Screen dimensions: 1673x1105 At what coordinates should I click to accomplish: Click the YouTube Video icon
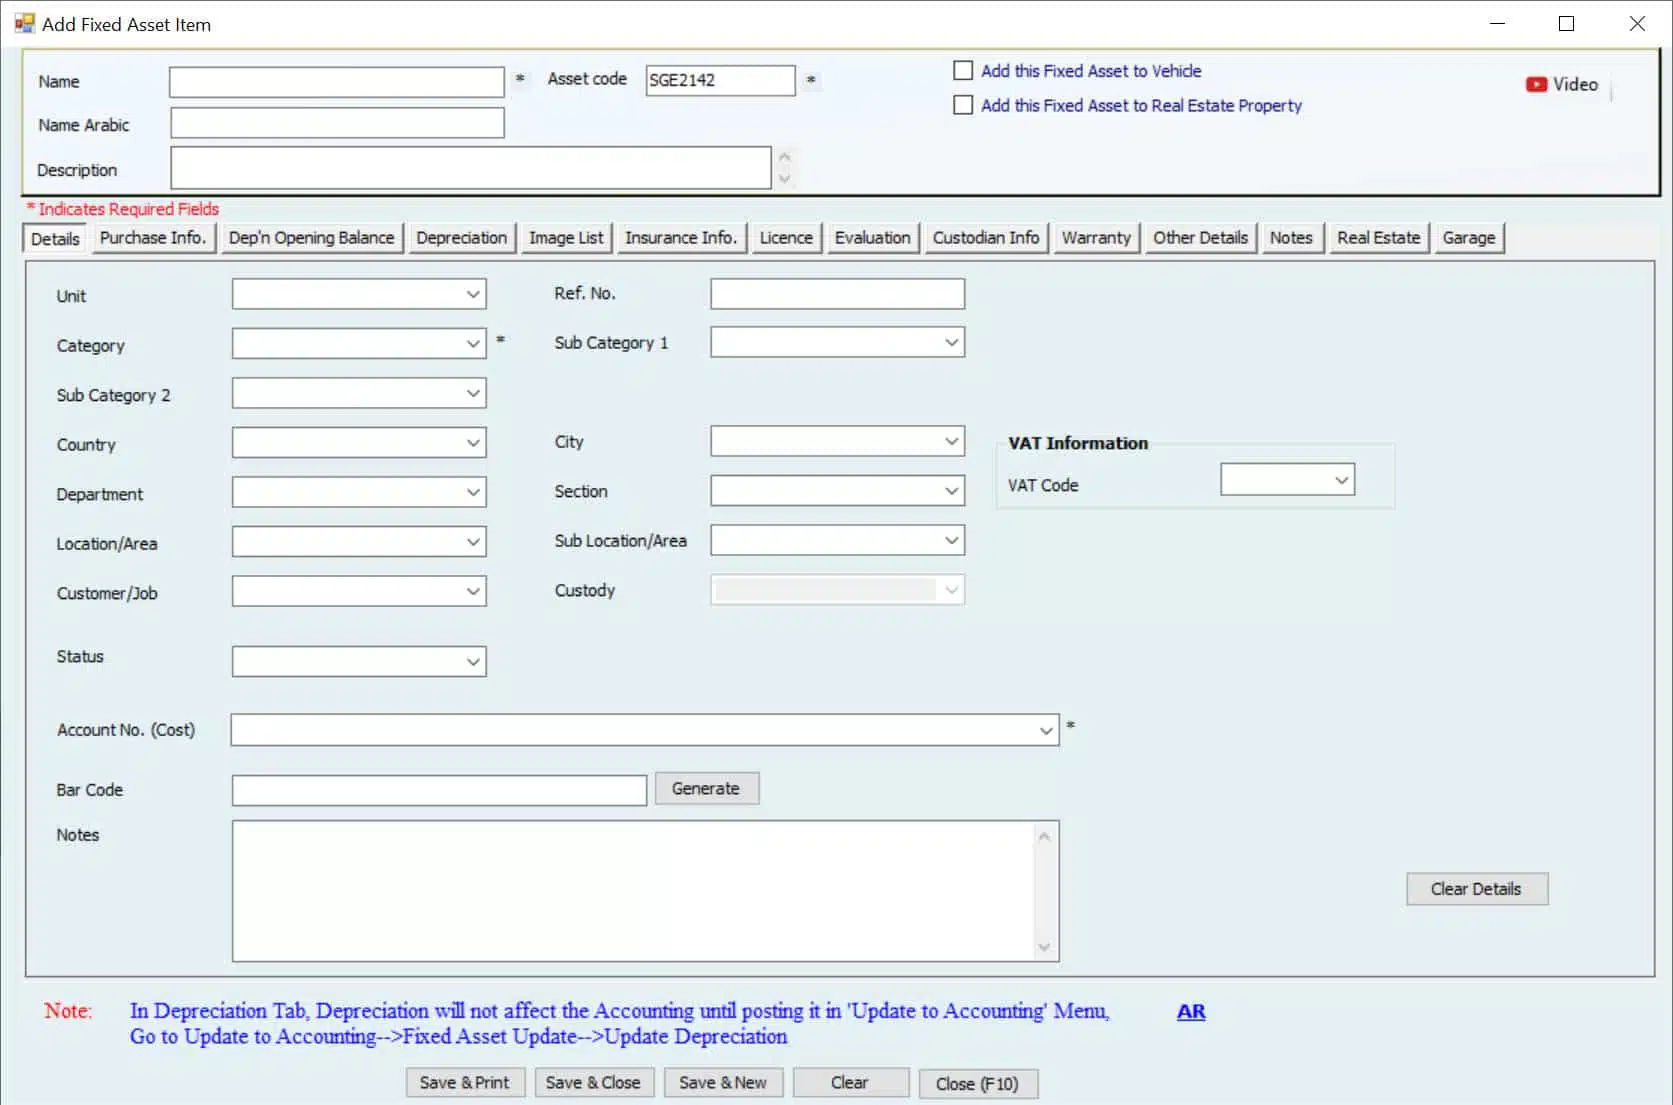click(x=1536, y=84)
